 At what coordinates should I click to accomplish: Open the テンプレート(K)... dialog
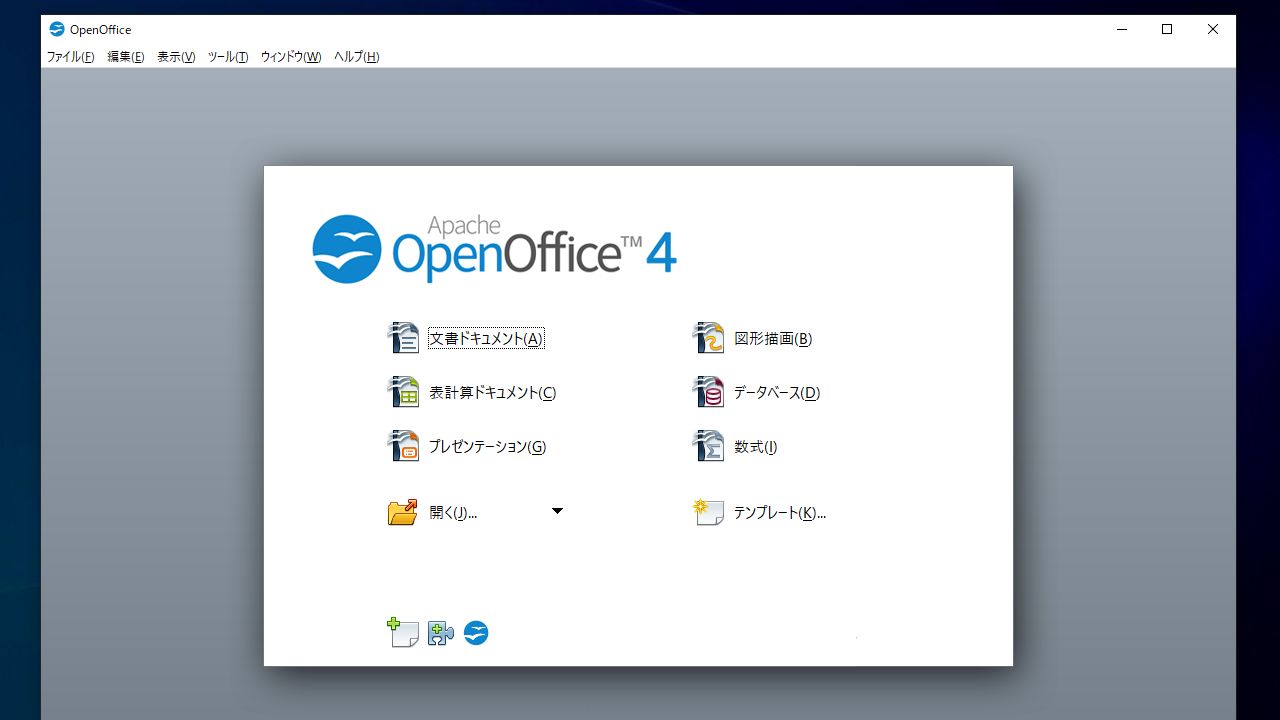(x=780, y=513)
